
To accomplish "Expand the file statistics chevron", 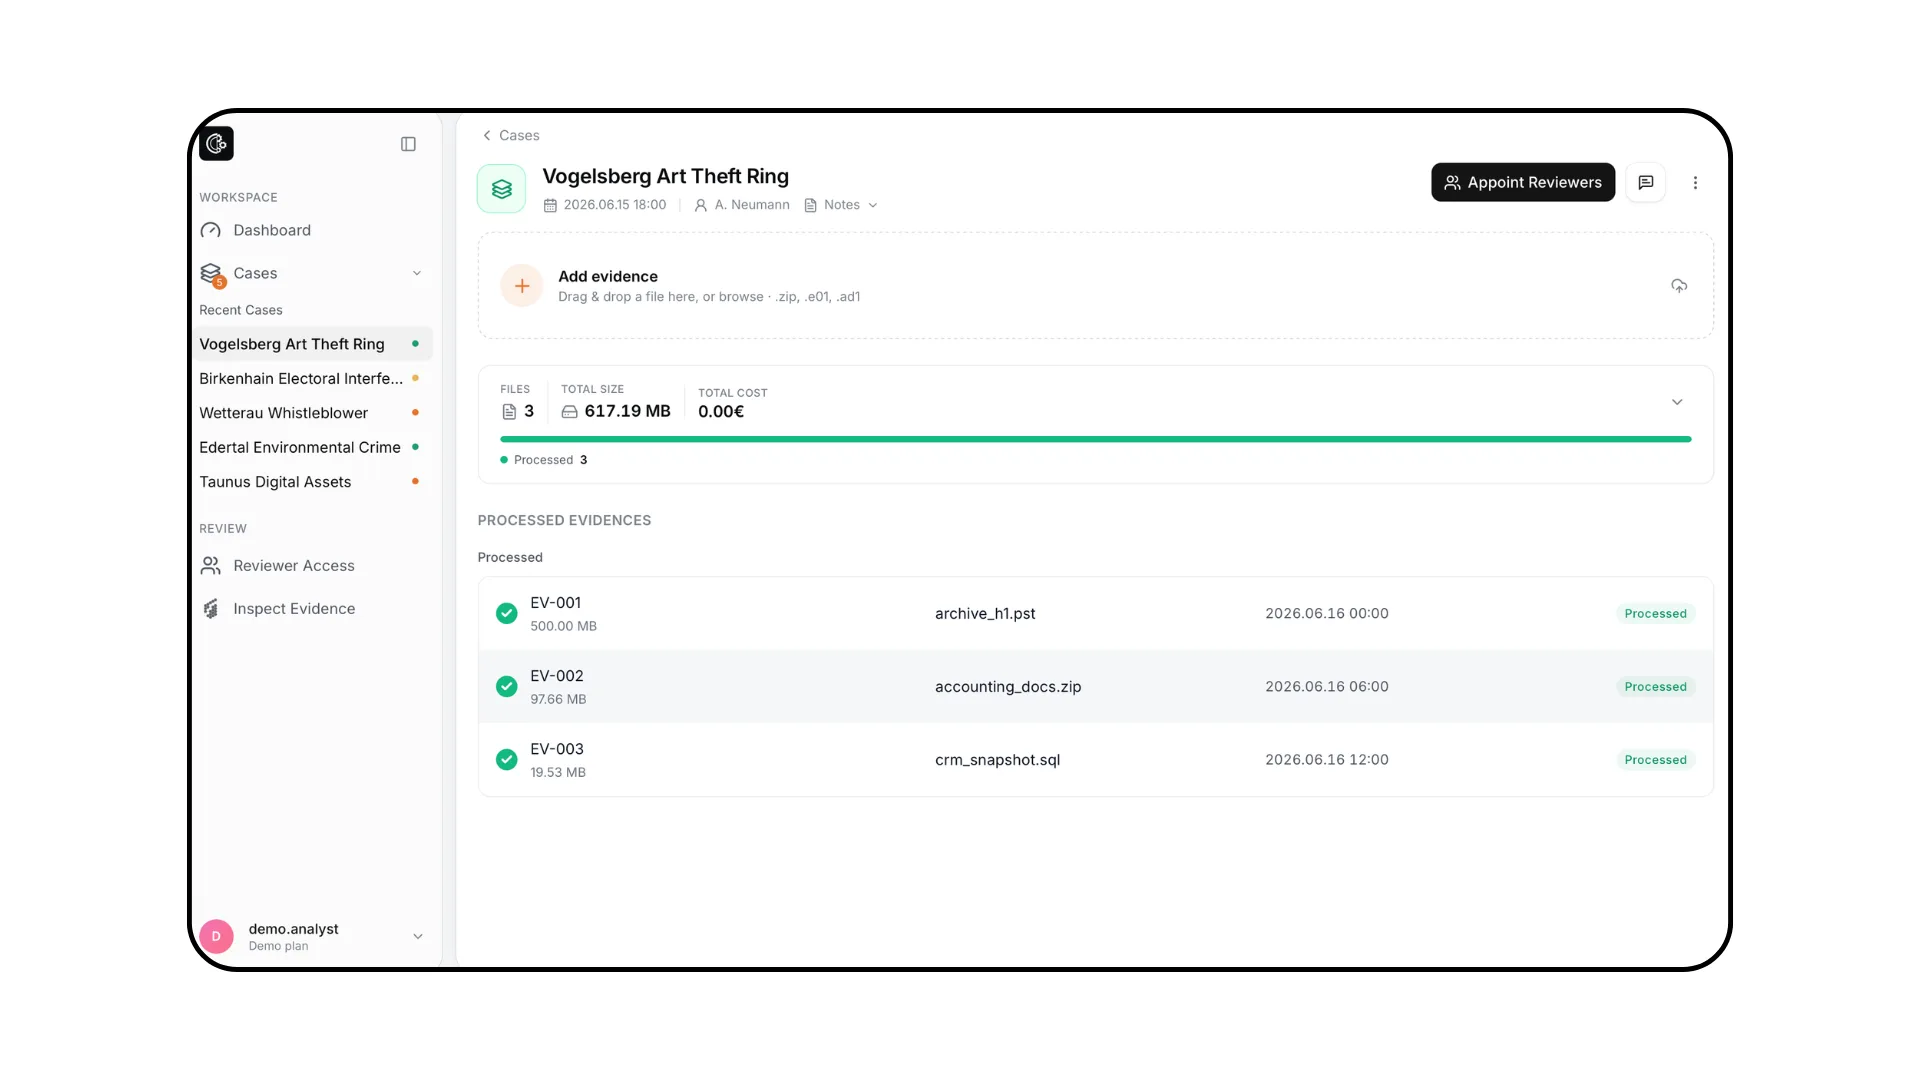I will (1677, 402).
